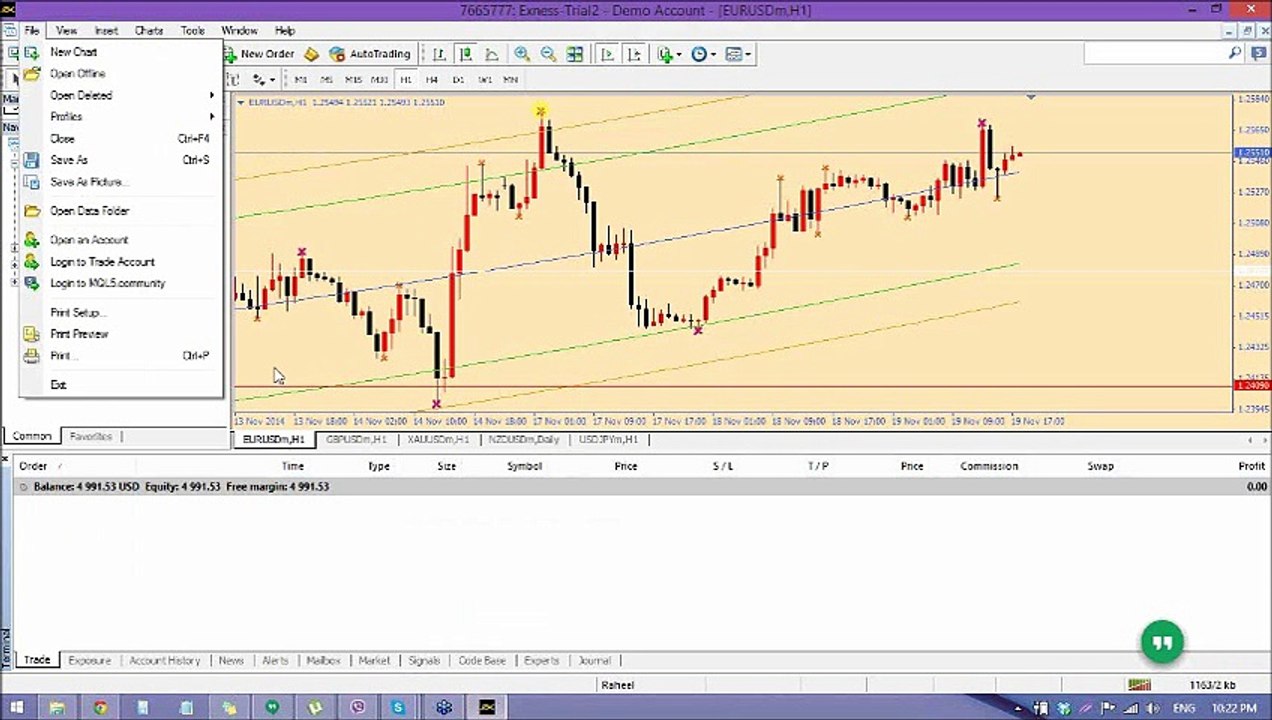Click the tile windows icon
Image resolution: width=1272 pixels, height=720 pixels.
pyautogui.click(x=575, y=54)
